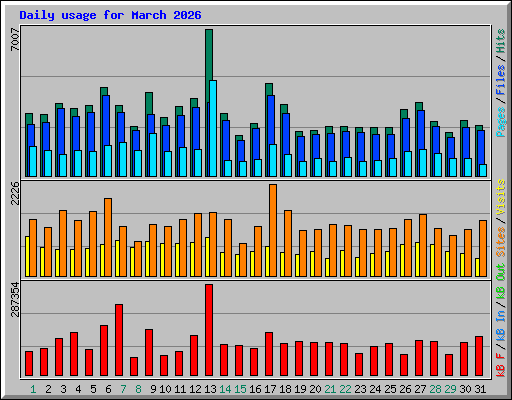Click the 2226 axis value
Screen dimensions: 512x400
(x=15, y=193)
